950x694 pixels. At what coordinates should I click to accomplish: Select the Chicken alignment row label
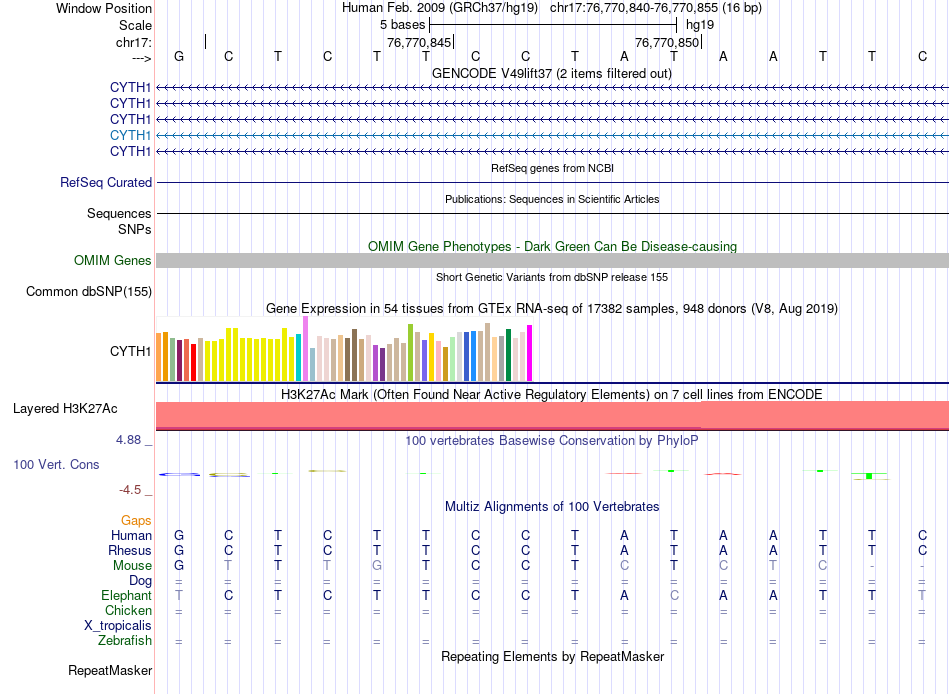point(128,610)
